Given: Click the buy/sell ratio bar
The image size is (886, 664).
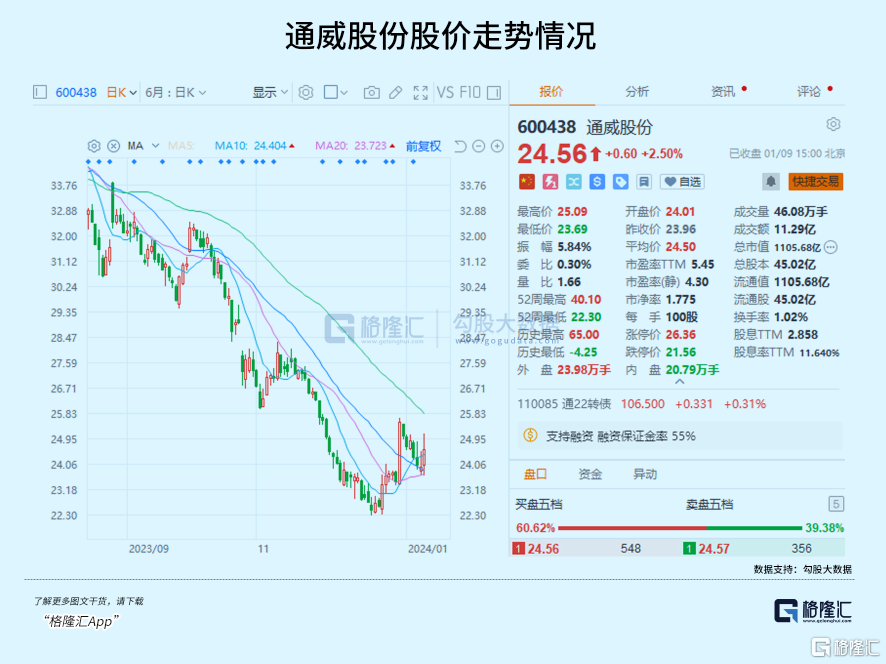Looking at the screenshot, I should pyautogui.click(x=680, y=528).
